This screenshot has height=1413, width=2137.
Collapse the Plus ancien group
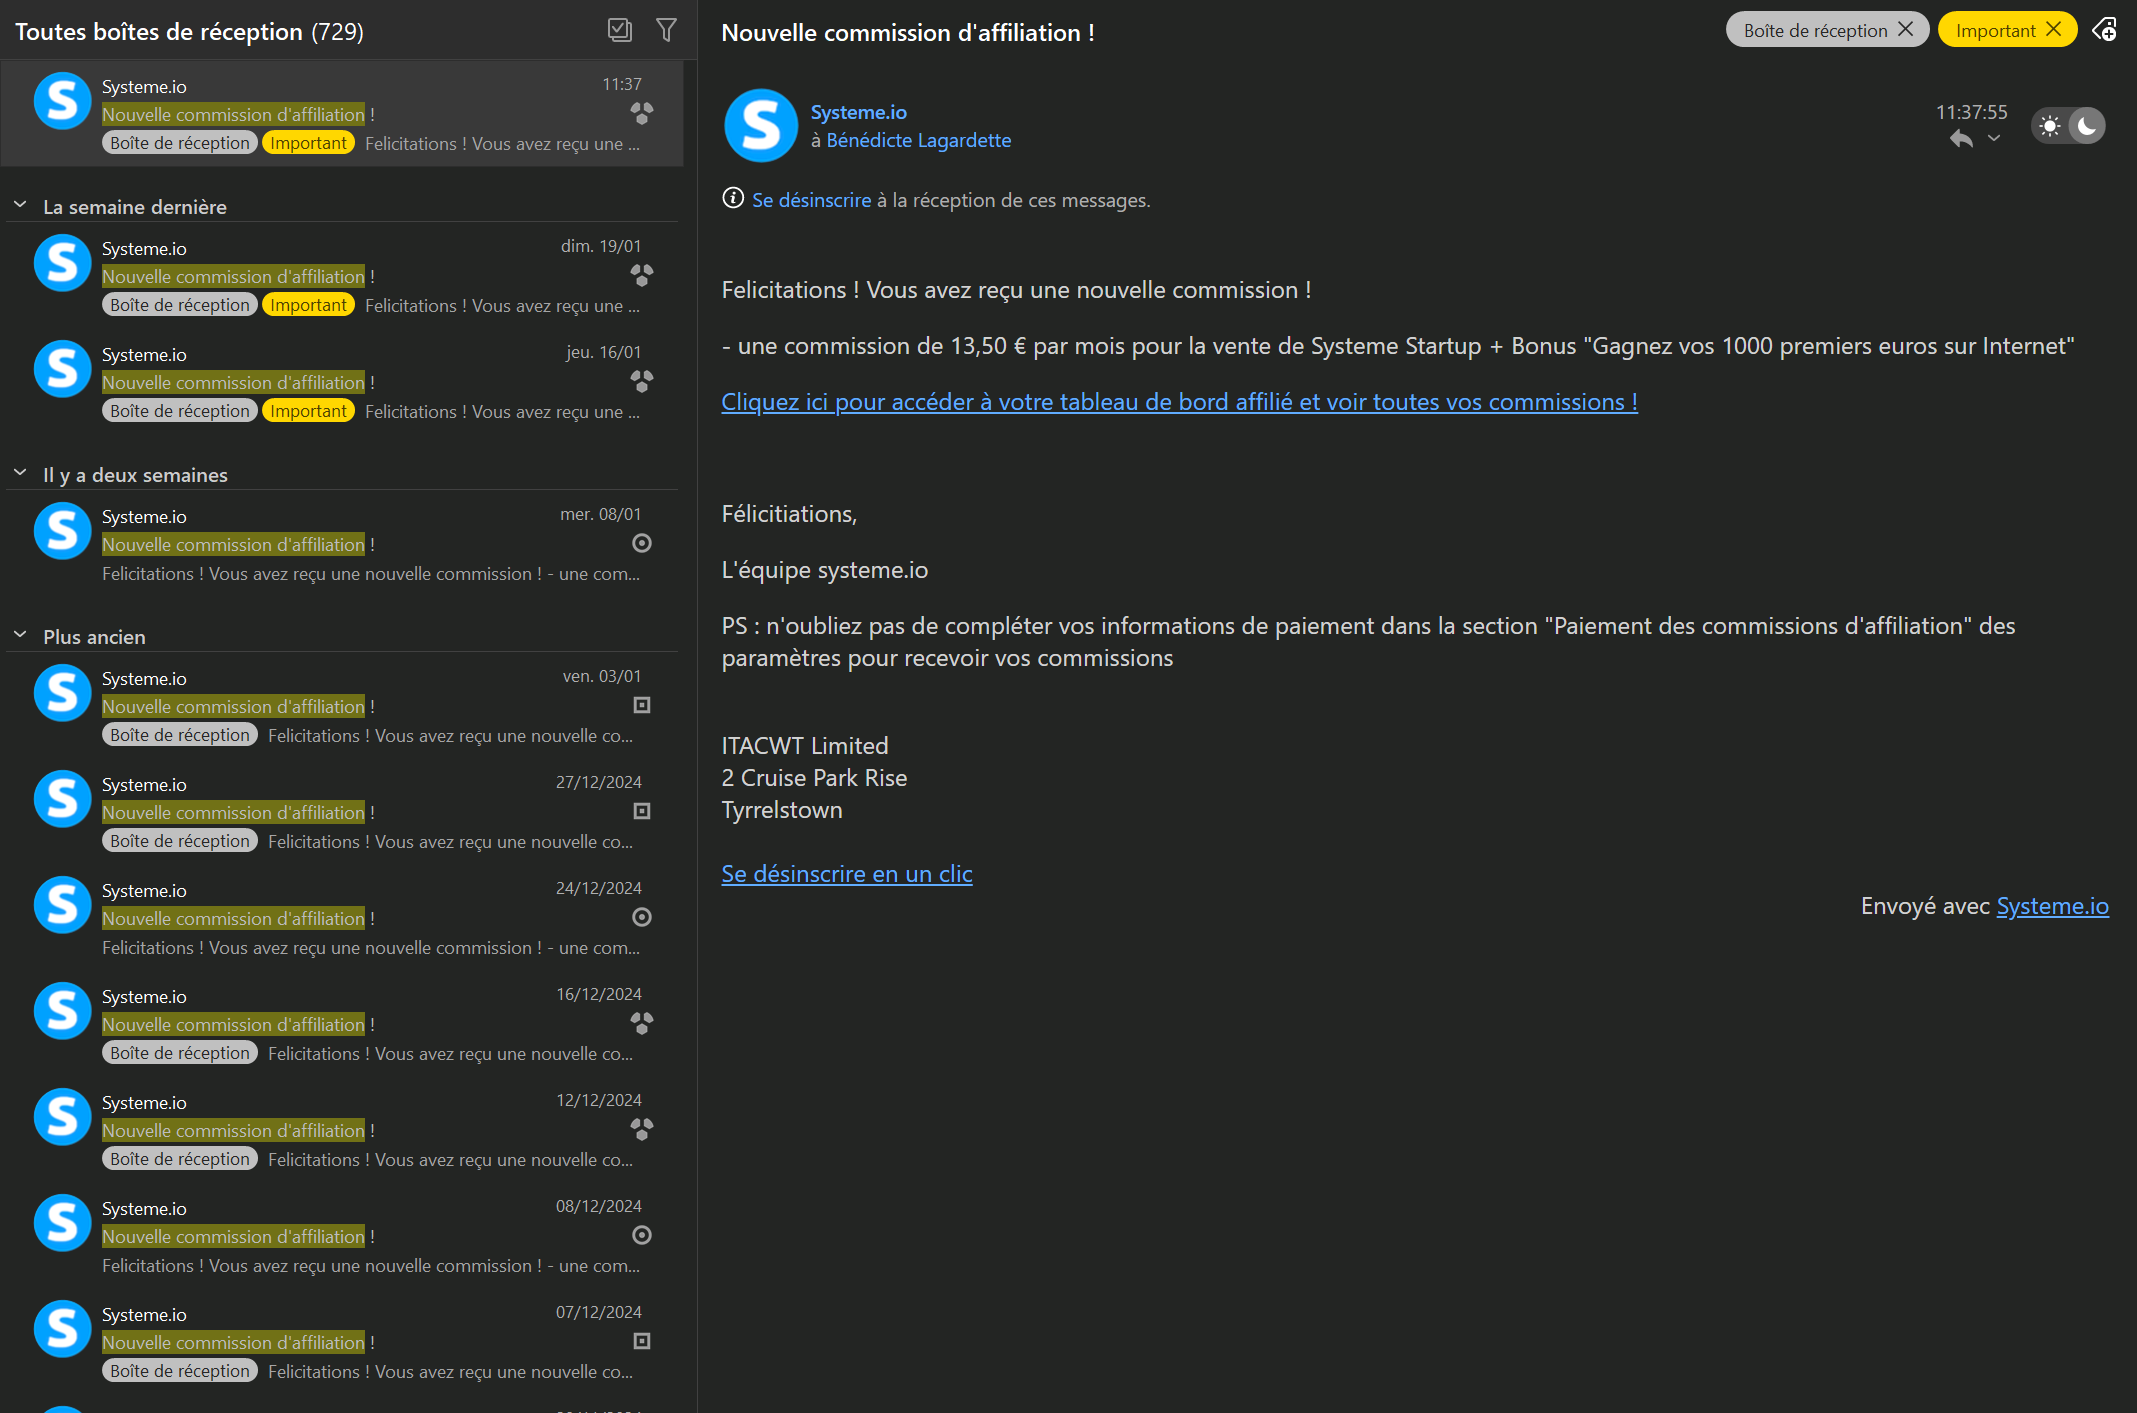tap(20, 636)
